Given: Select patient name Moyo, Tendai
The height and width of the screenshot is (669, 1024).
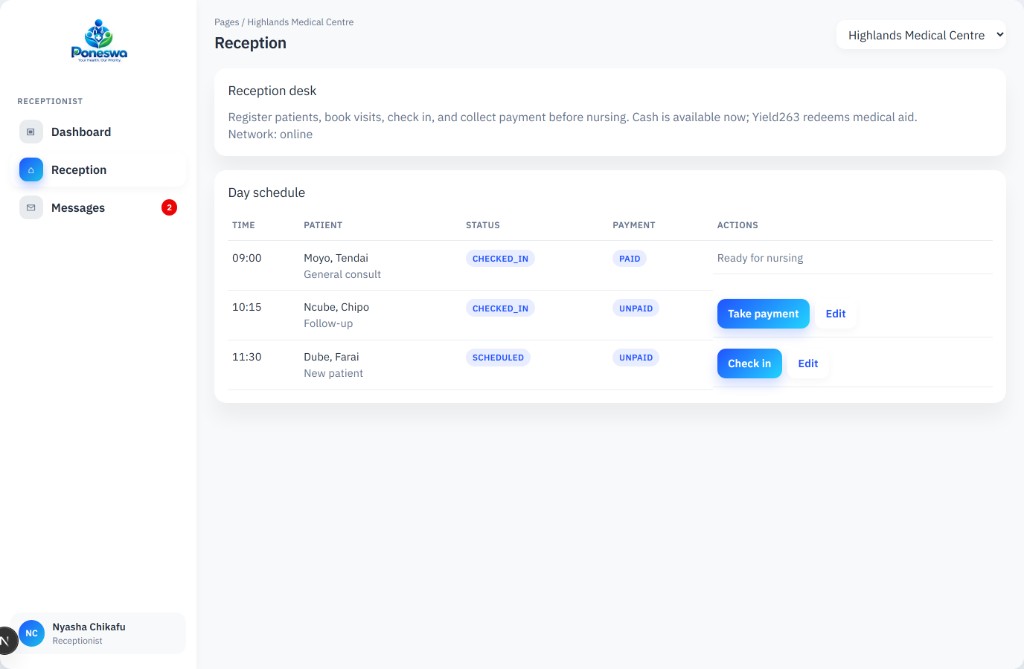Looking at the screenshot, I should coord(336,258).
